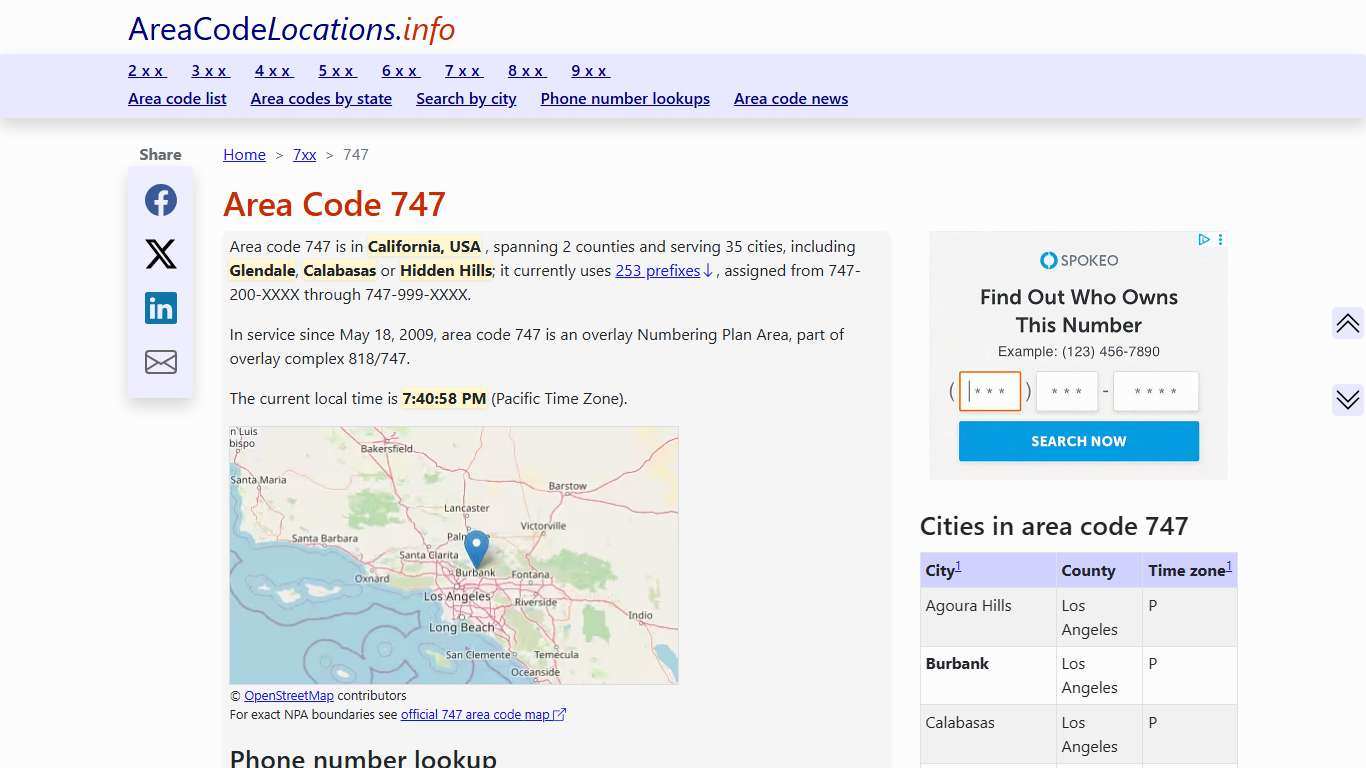Image resolution: width=1366 pixels, height=768 pixels.
Task: Open the 7xx breadcrumb link
Action: pyautogui.click(x=304, y=154)
